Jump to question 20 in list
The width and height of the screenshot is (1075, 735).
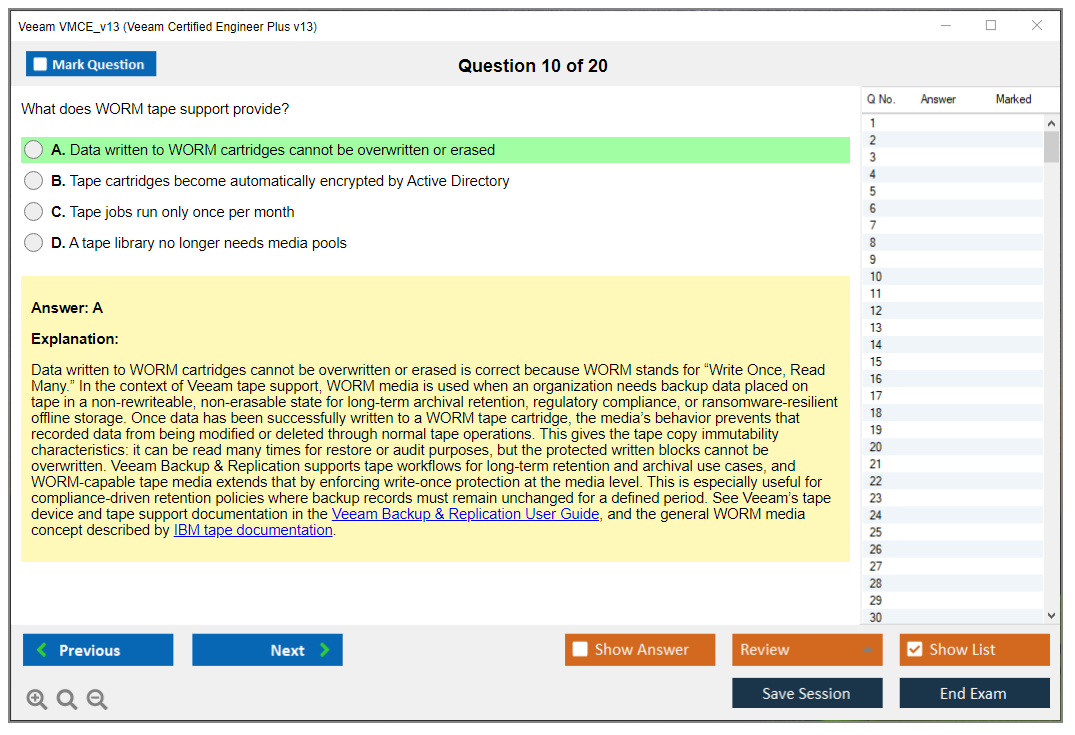[952, 447]
